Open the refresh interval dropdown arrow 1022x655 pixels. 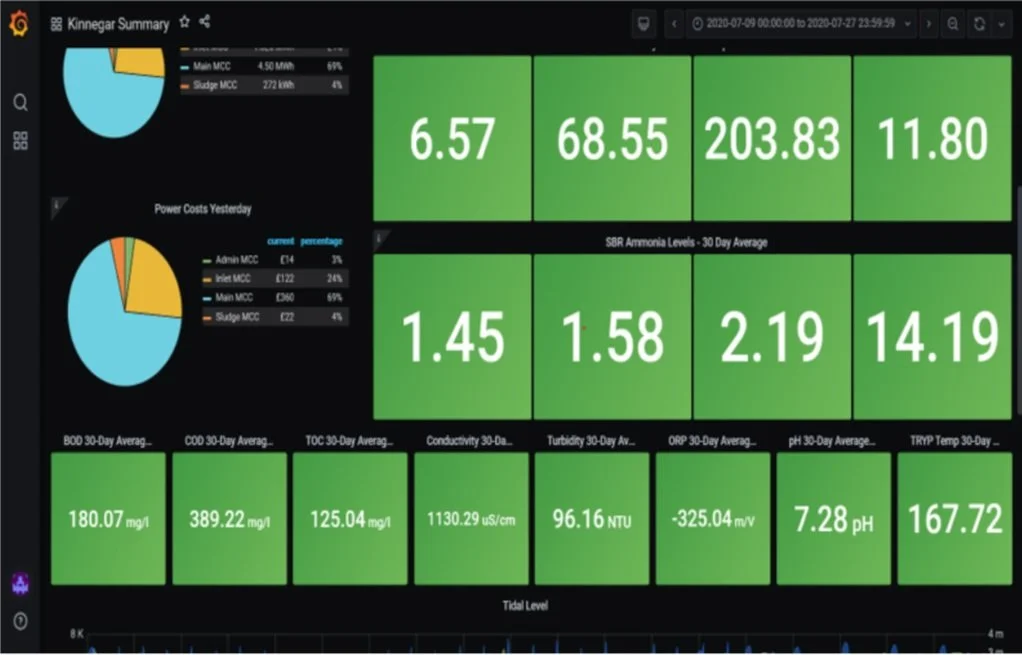pos(1001,24)
